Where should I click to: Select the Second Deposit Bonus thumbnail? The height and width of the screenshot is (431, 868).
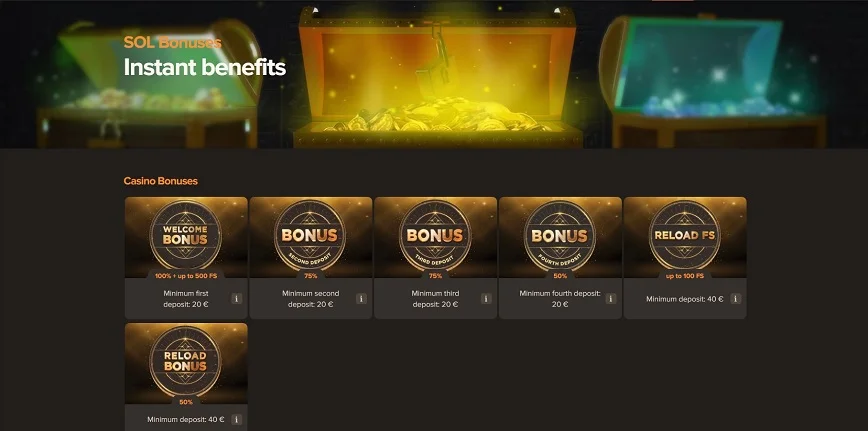(x=311, y=237)
